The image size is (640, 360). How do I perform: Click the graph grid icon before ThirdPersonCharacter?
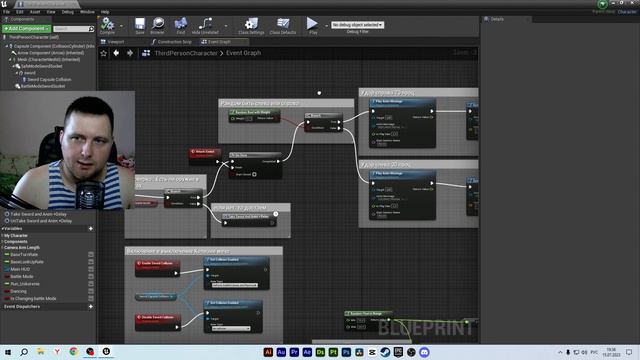pyautogui.click(x=146, y=53)
